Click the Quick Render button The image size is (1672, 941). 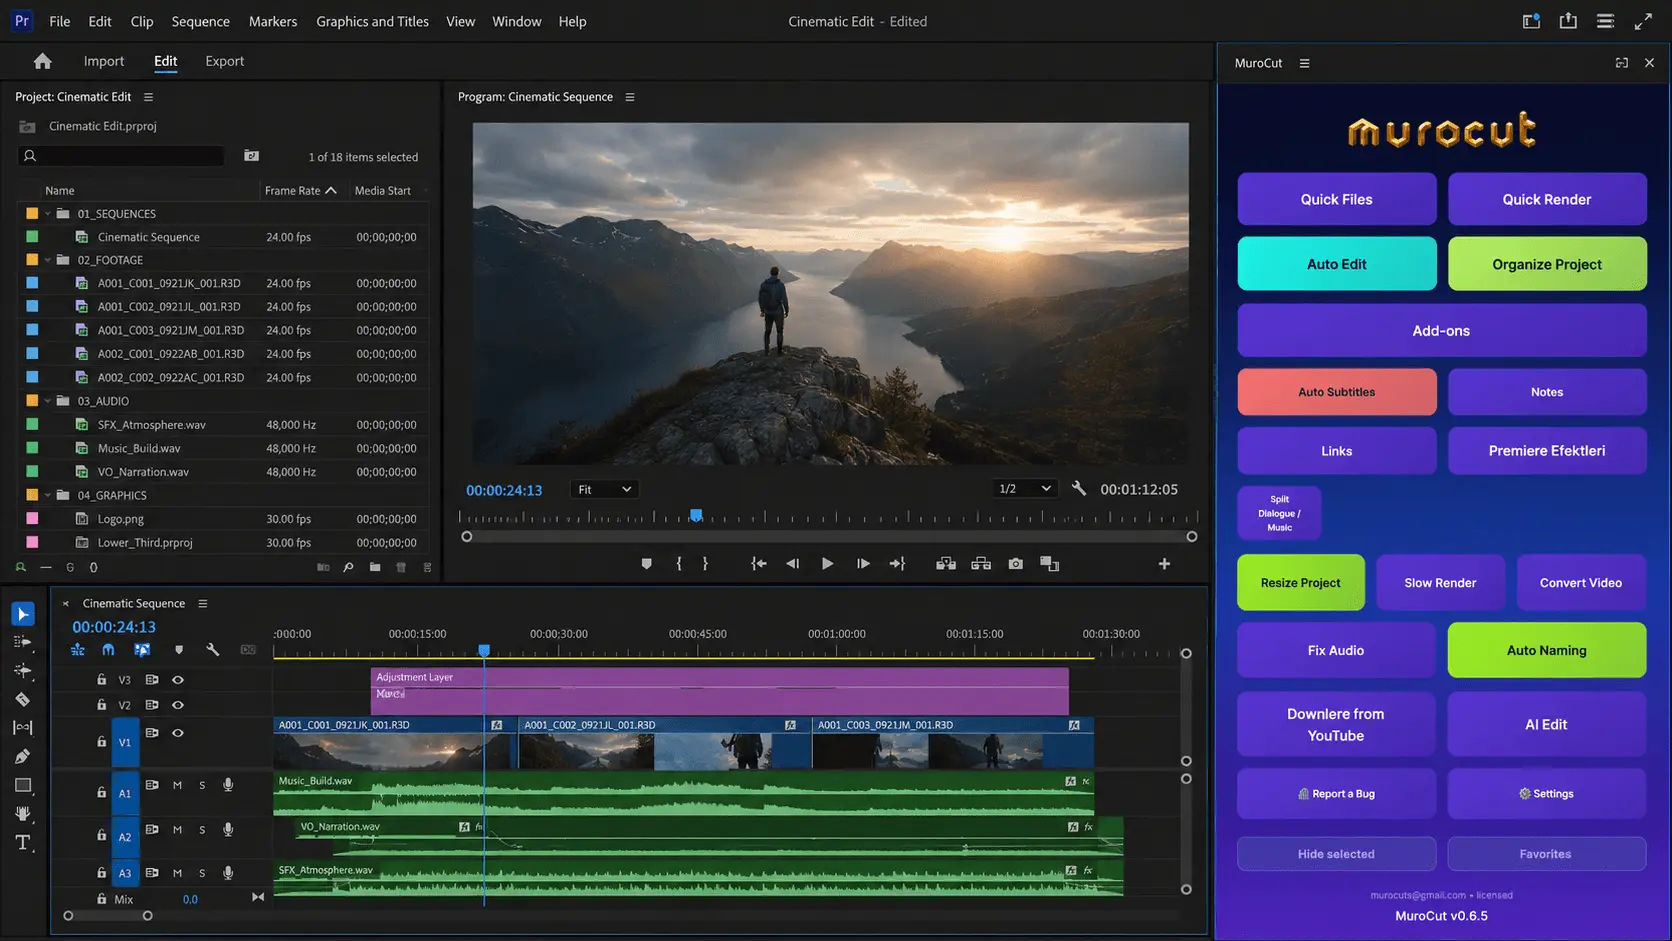pyautogui.click(x=1547, y=199)
